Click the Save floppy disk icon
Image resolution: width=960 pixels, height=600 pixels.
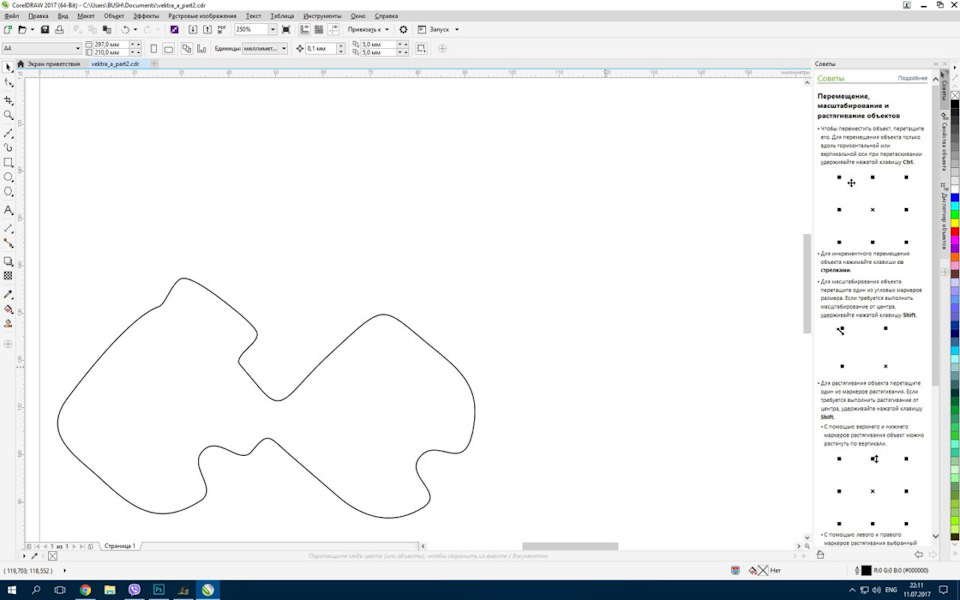pos(45,29)
